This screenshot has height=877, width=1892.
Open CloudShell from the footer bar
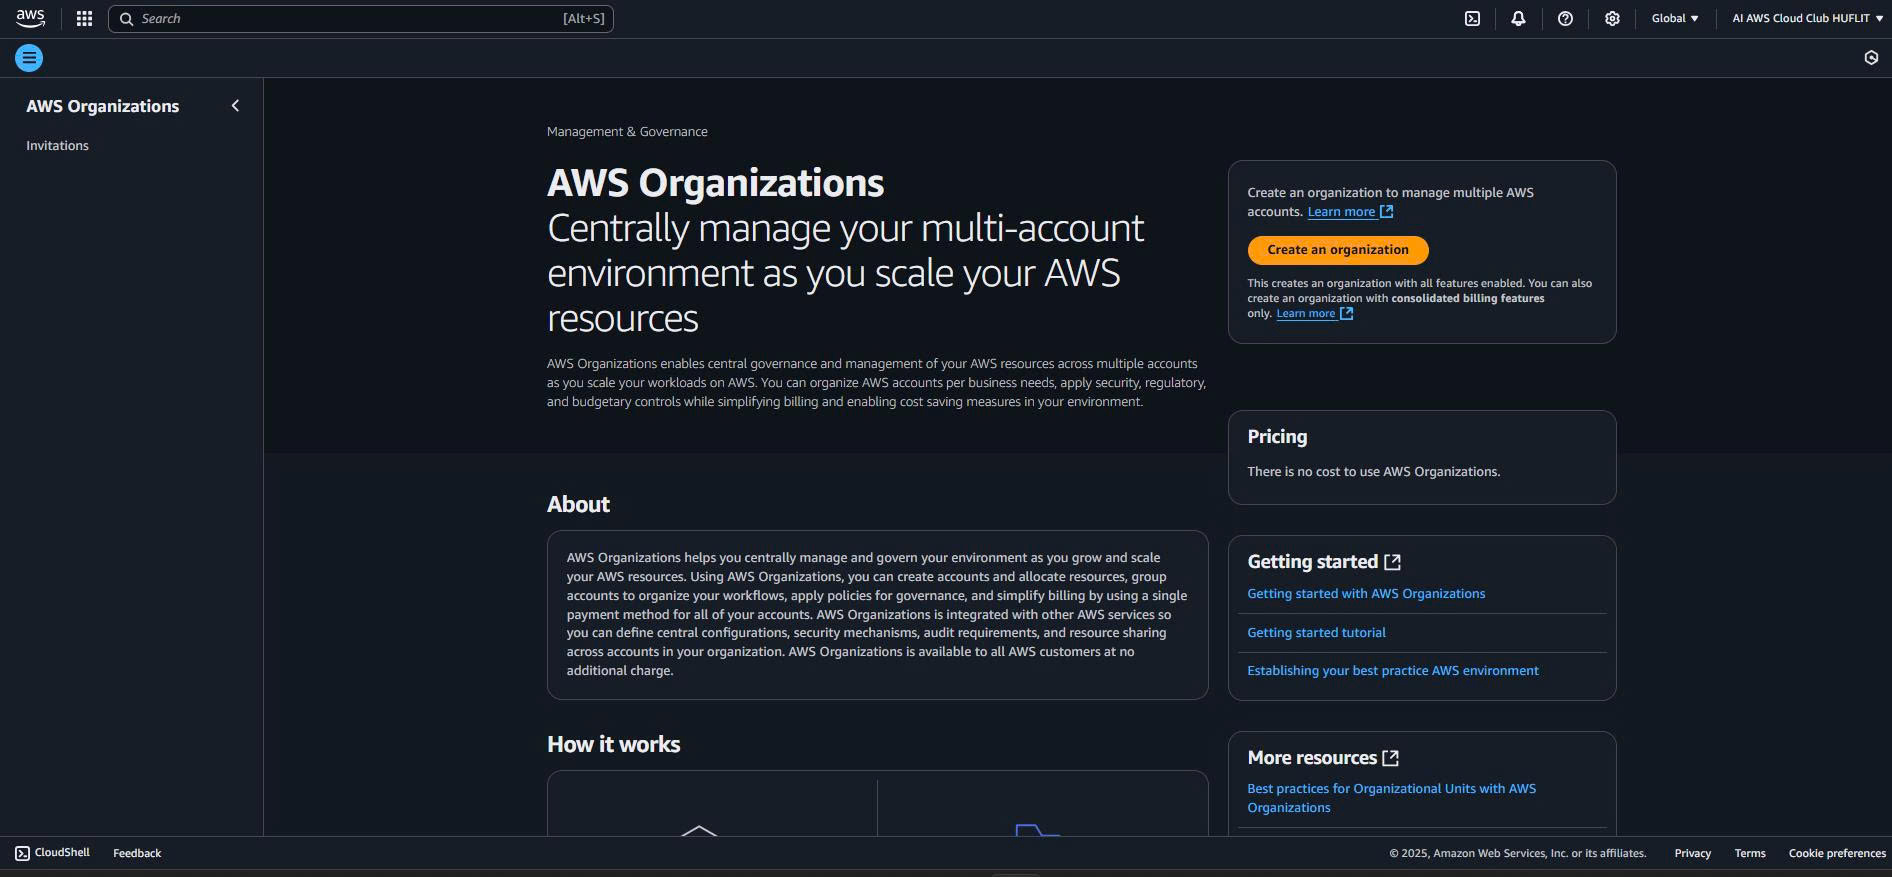pos(52,853)
